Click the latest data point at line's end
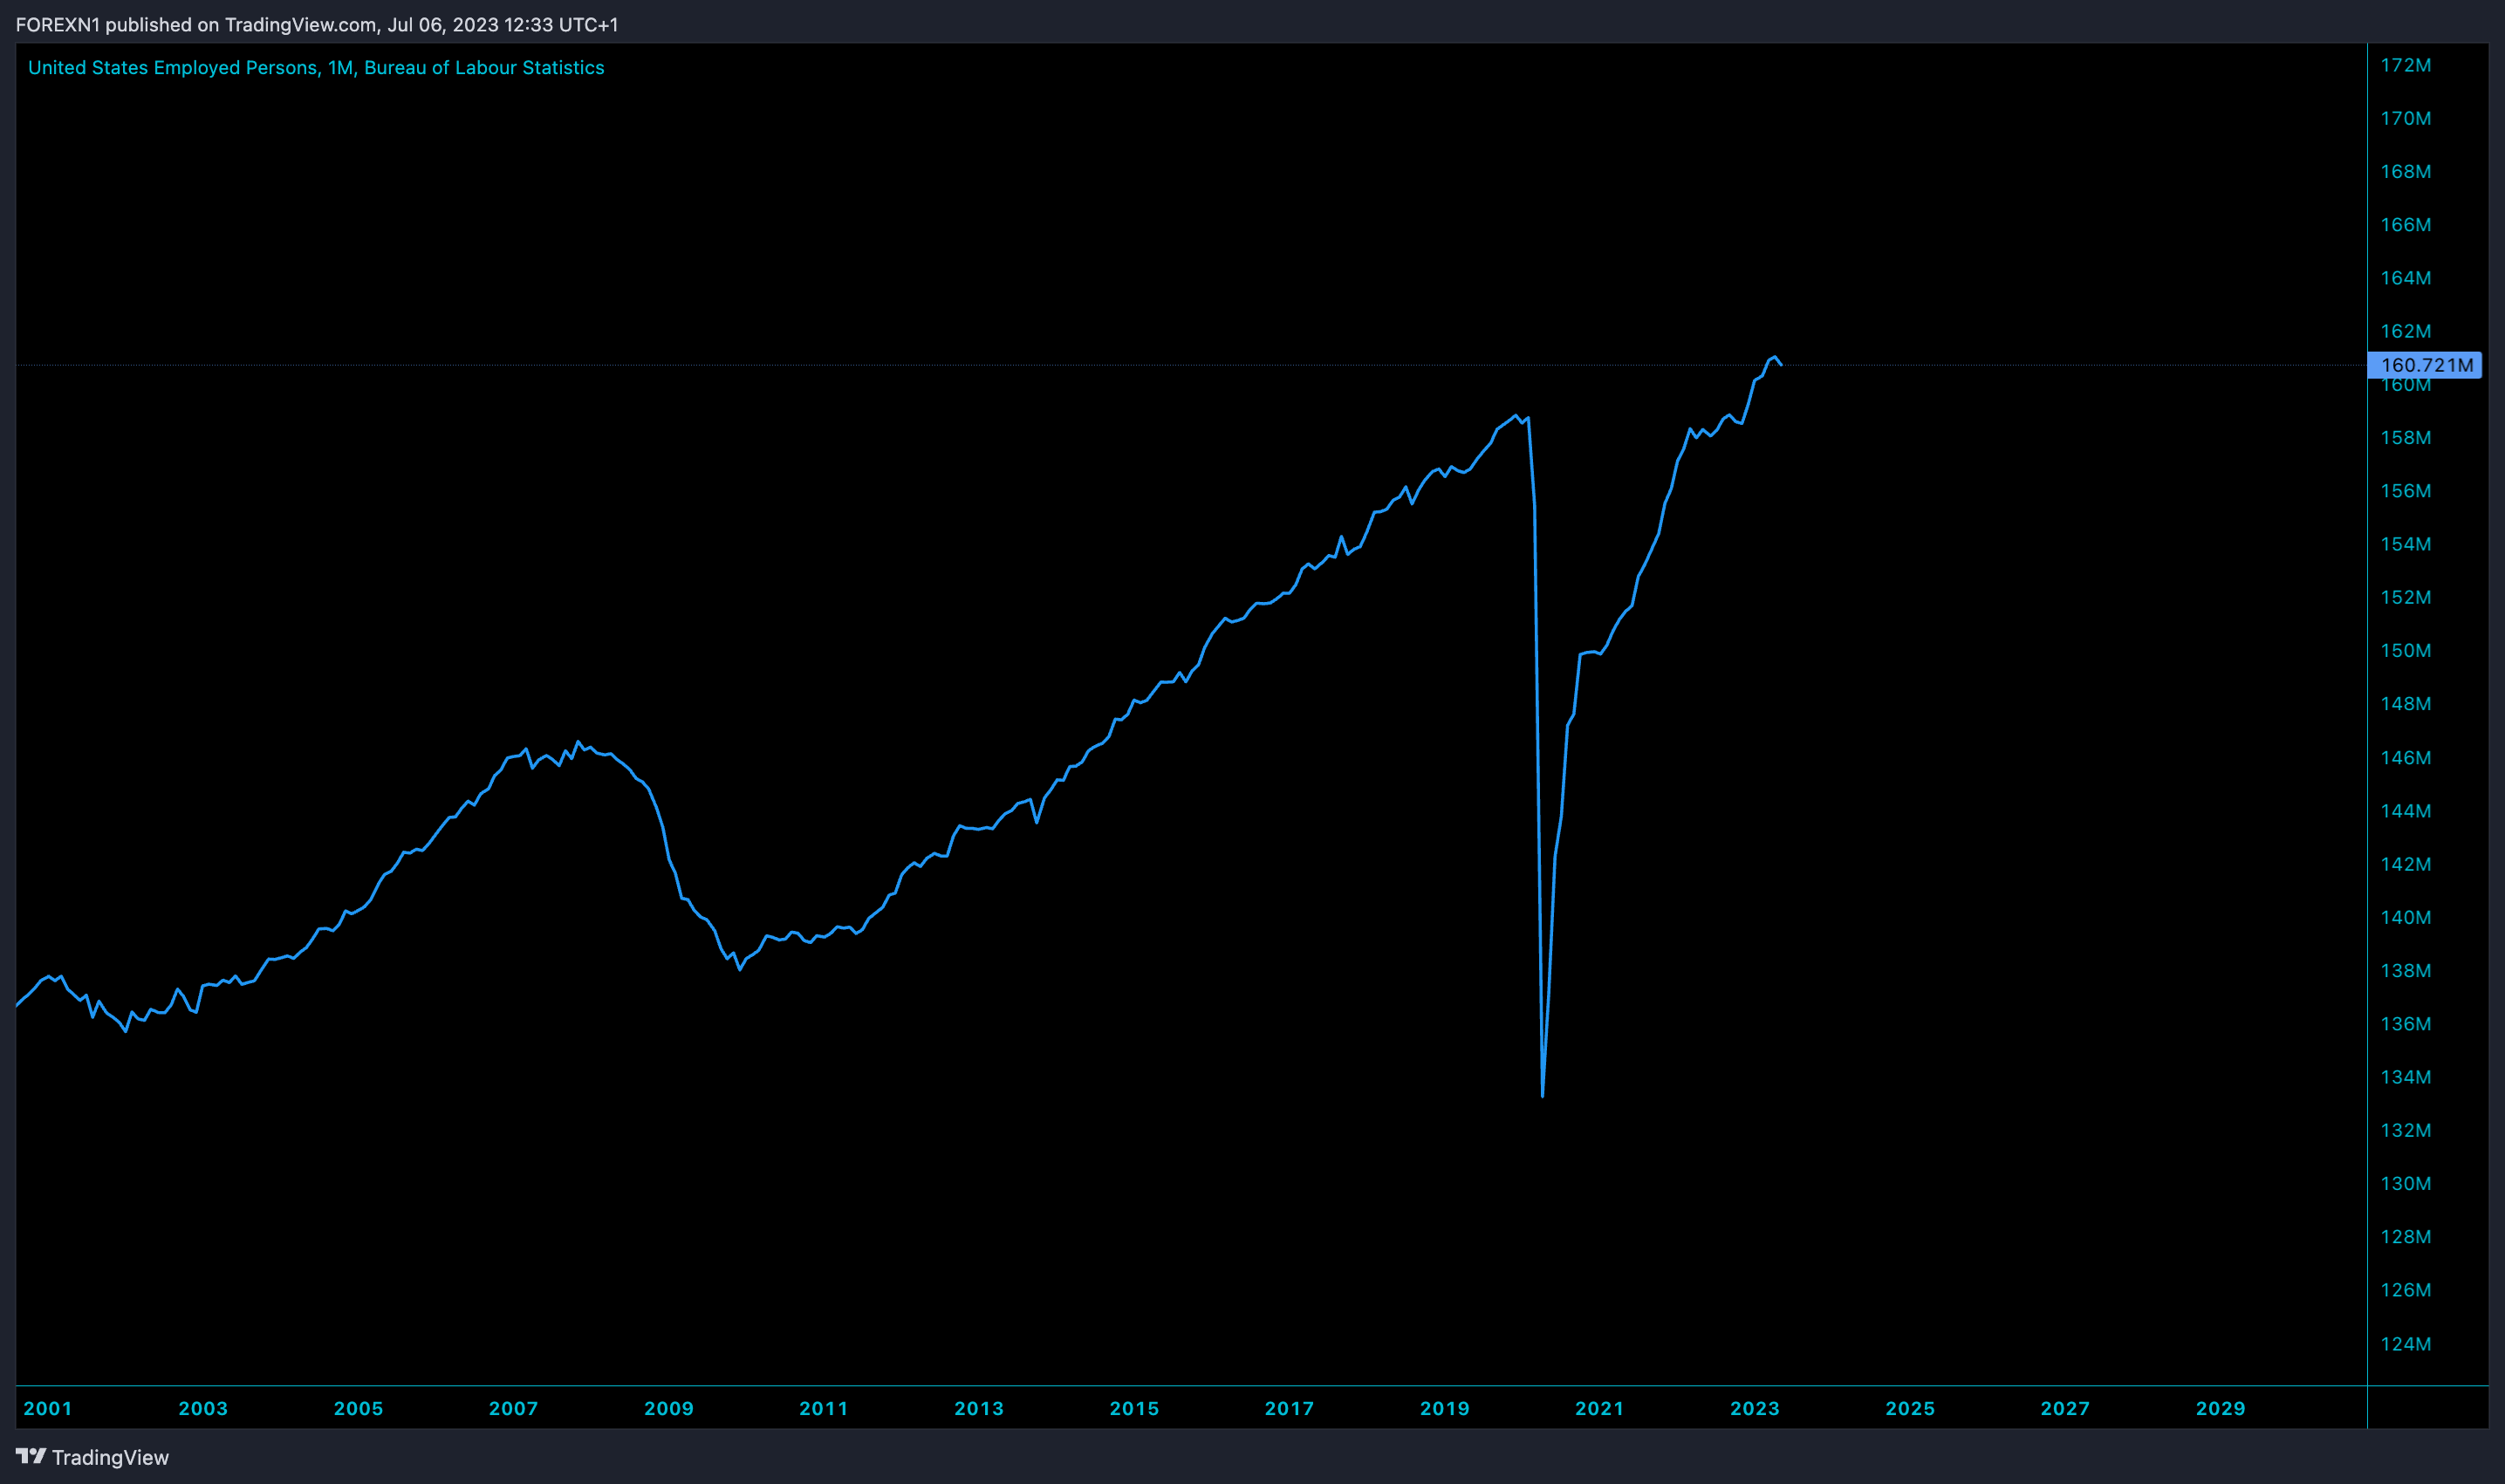Screen dimensions: 2505x1484 coord(1781,365)
